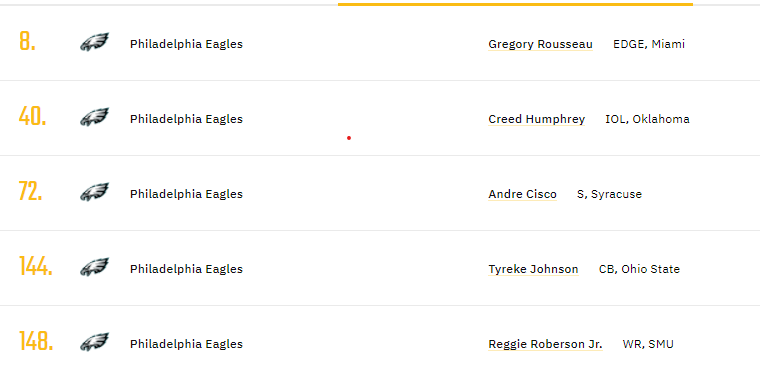Open Reggie Roberson Jr.'s player link
This screenshot has height=379, width=760.
pos(545,344)
